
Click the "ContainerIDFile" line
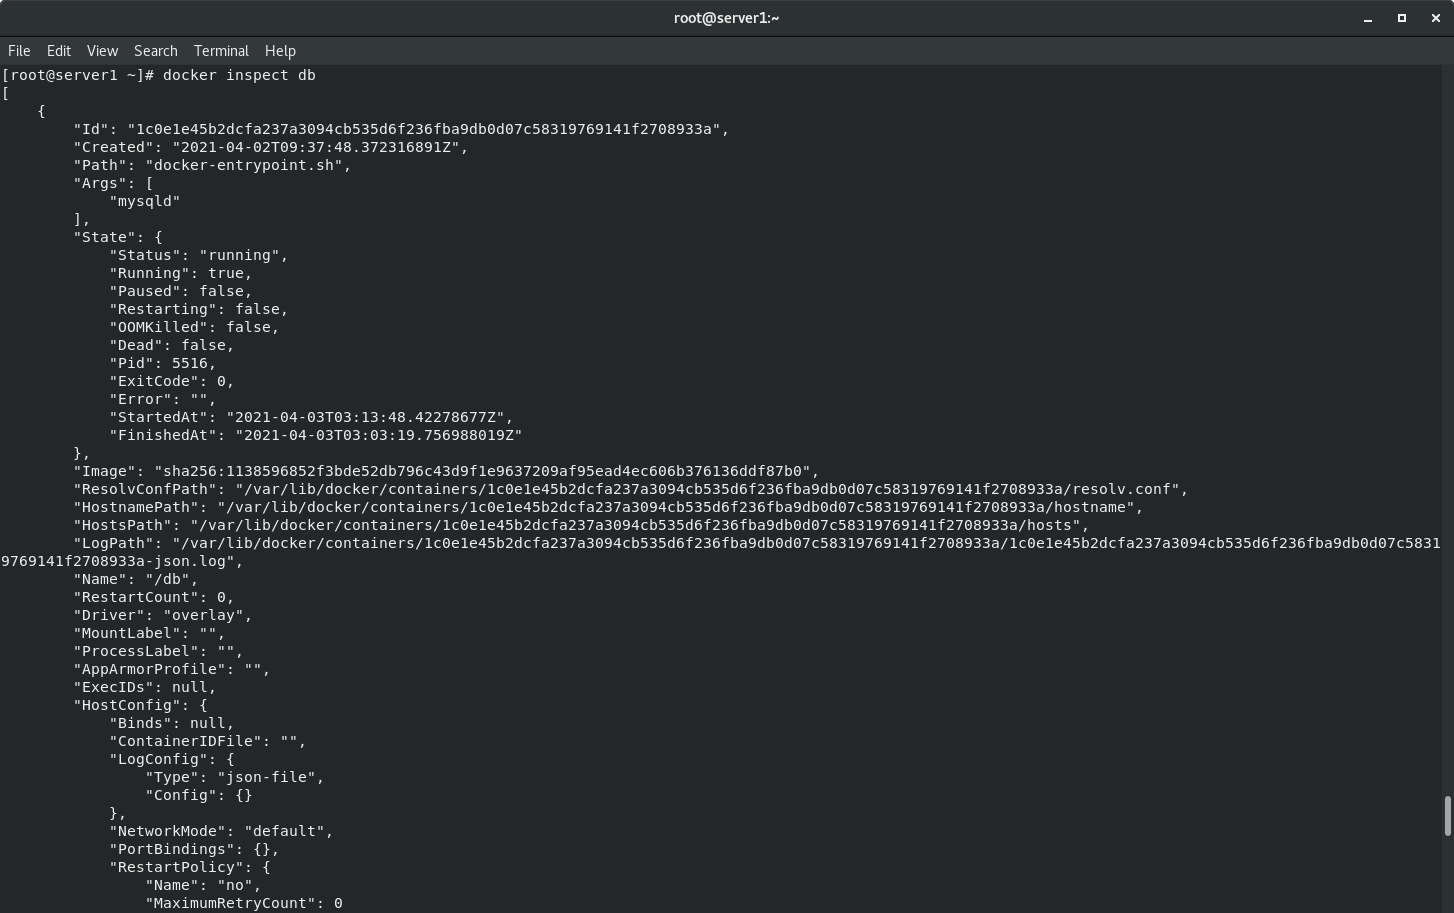click(208, 741)
